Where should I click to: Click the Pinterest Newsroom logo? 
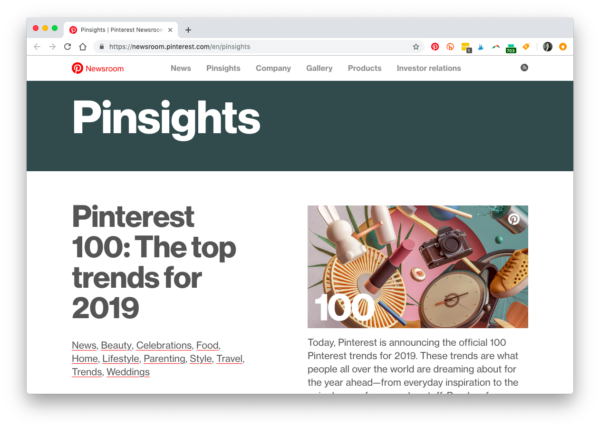(98, 68)
